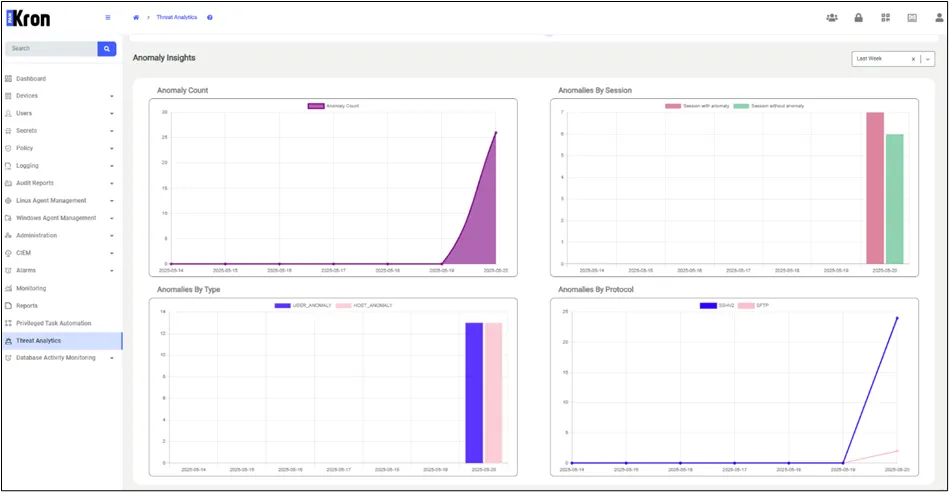Click the Policy shield icon
This screenshot has height=492, width=949.
click(x=8, y=148)
